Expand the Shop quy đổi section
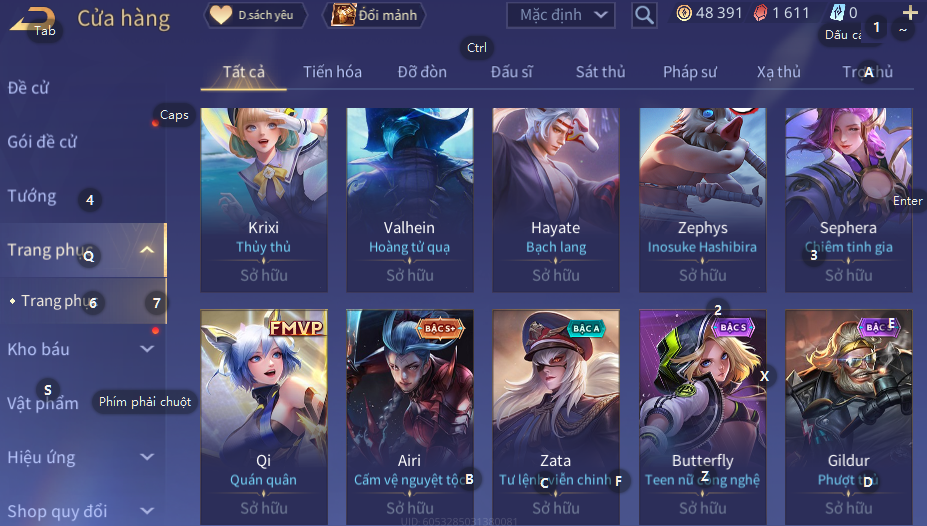This screenshot has height=526, width=927. point(147,511)
